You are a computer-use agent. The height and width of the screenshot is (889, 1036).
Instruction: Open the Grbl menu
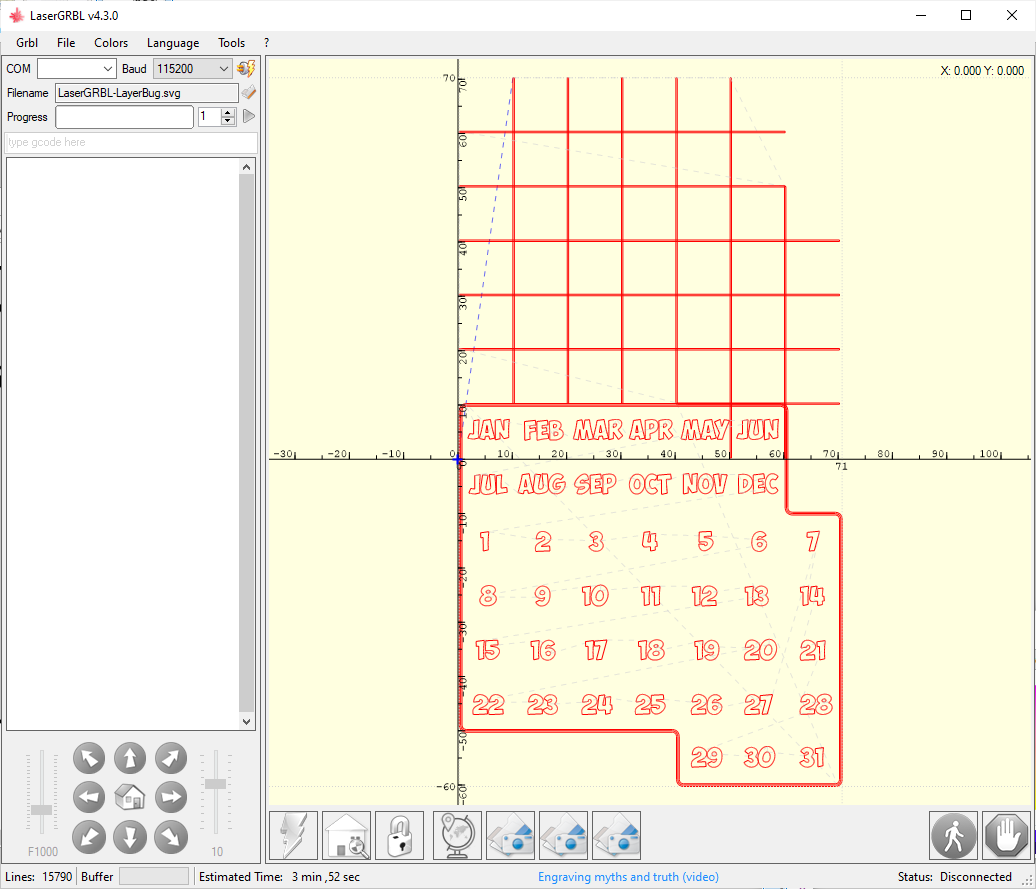(x=27, y=43)
